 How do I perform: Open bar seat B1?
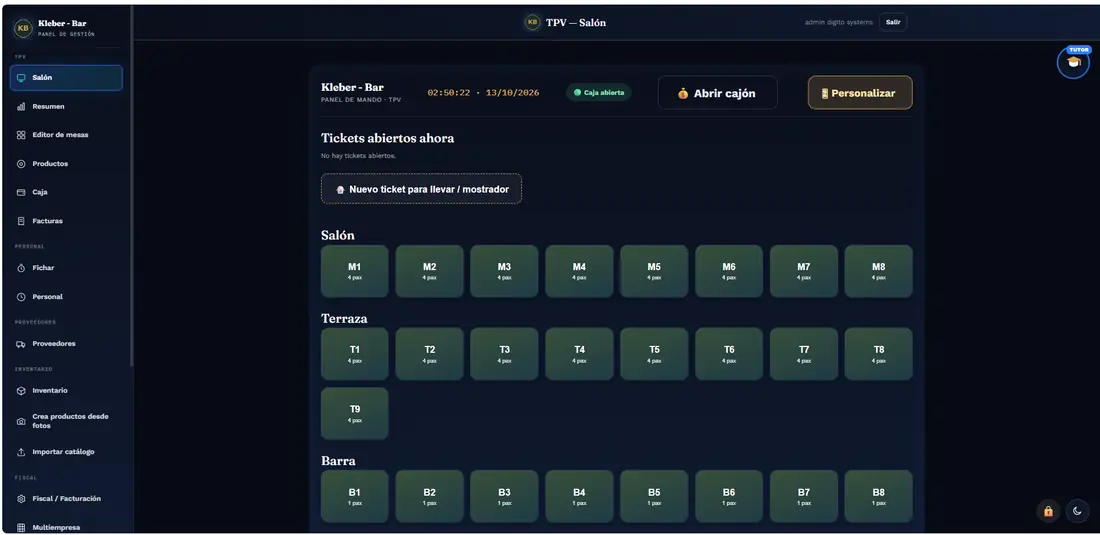[354, 496]
